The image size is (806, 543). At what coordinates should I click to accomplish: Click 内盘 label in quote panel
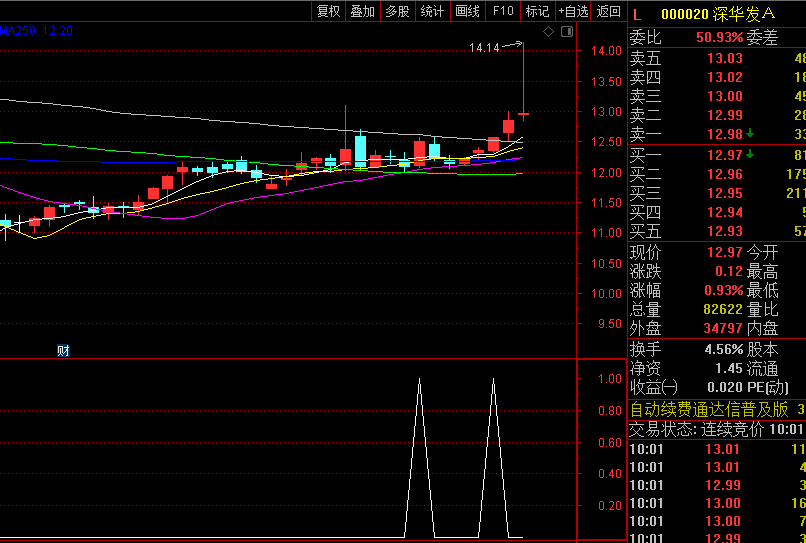(762, 328)
